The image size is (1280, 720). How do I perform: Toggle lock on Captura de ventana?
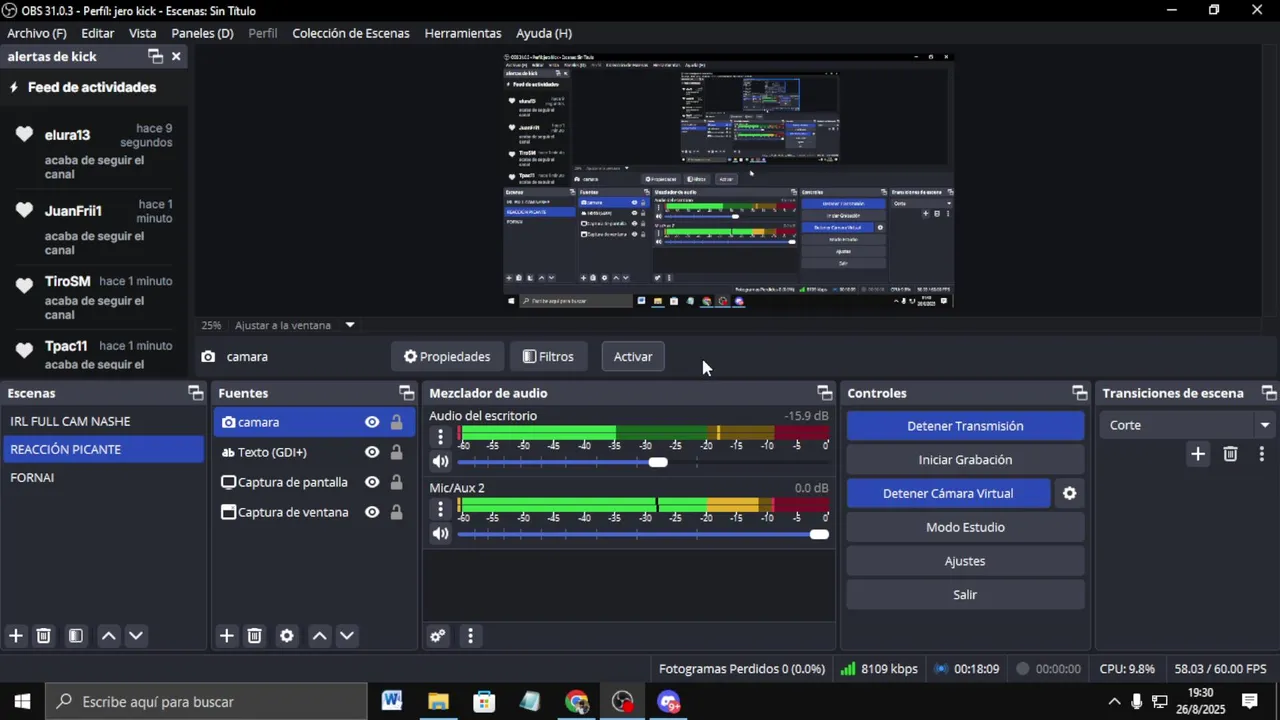pyautogui.click(x=396, y=512)
